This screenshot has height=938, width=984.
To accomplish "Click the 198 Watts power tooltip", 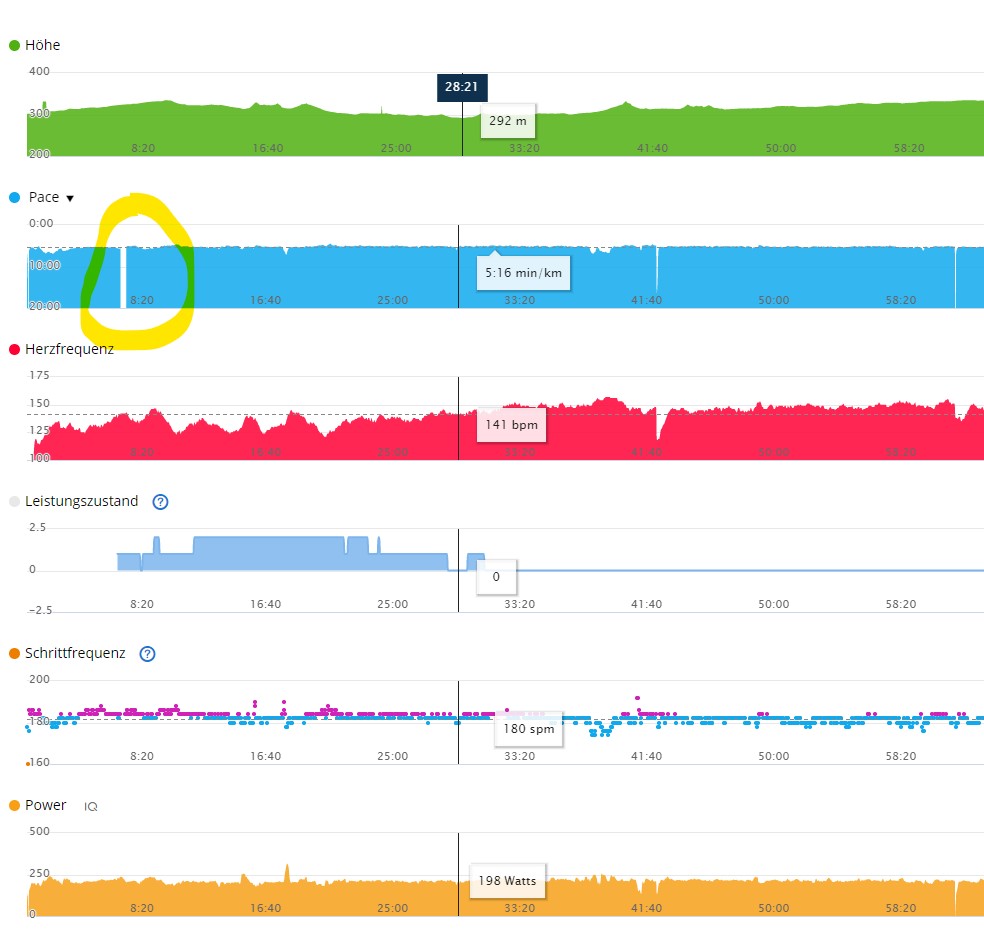I will click(507, 881).
